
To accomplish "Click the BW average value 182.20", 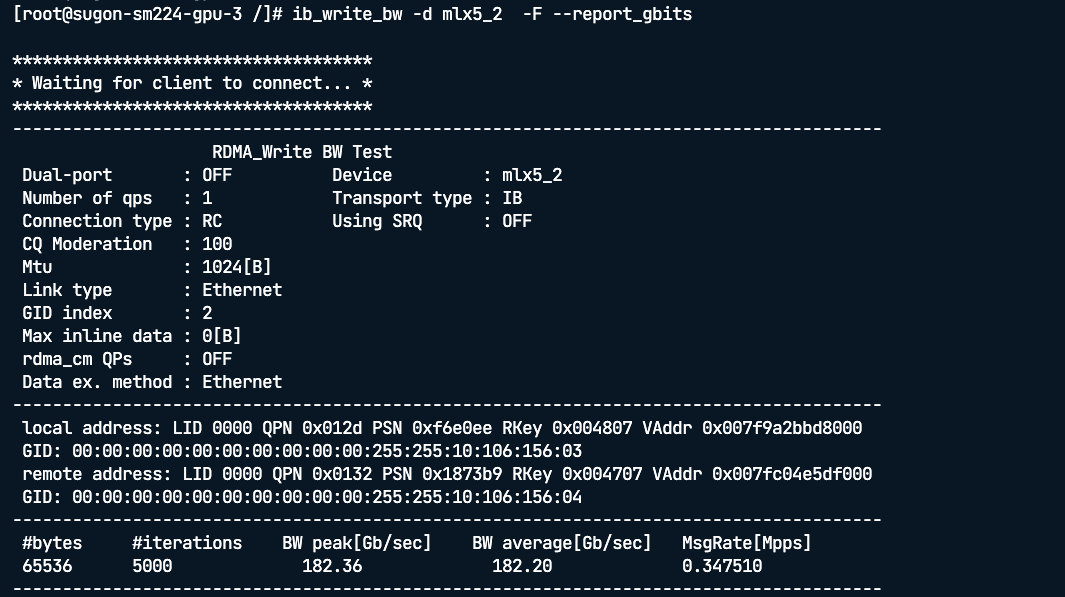I will [x=522, y=566].
